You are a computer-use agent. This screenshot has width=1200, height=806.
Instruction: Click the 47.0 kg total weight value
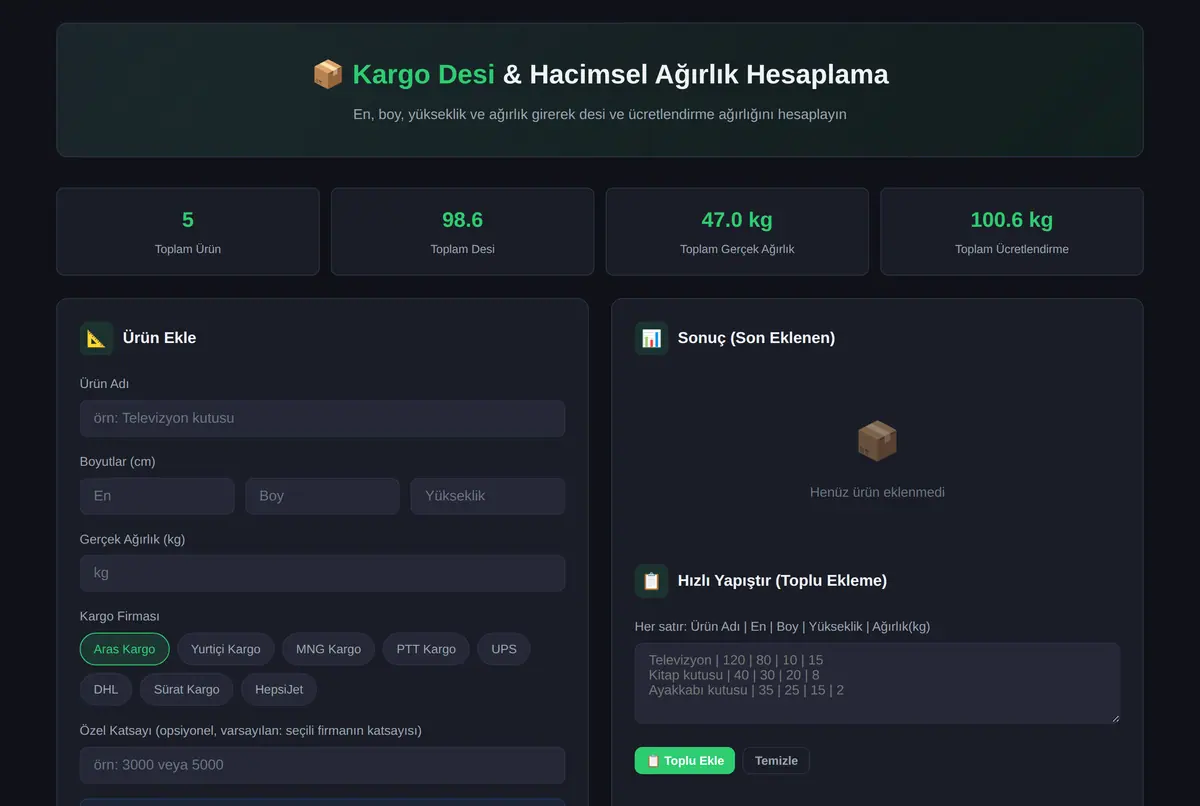(x=737, y=220)
